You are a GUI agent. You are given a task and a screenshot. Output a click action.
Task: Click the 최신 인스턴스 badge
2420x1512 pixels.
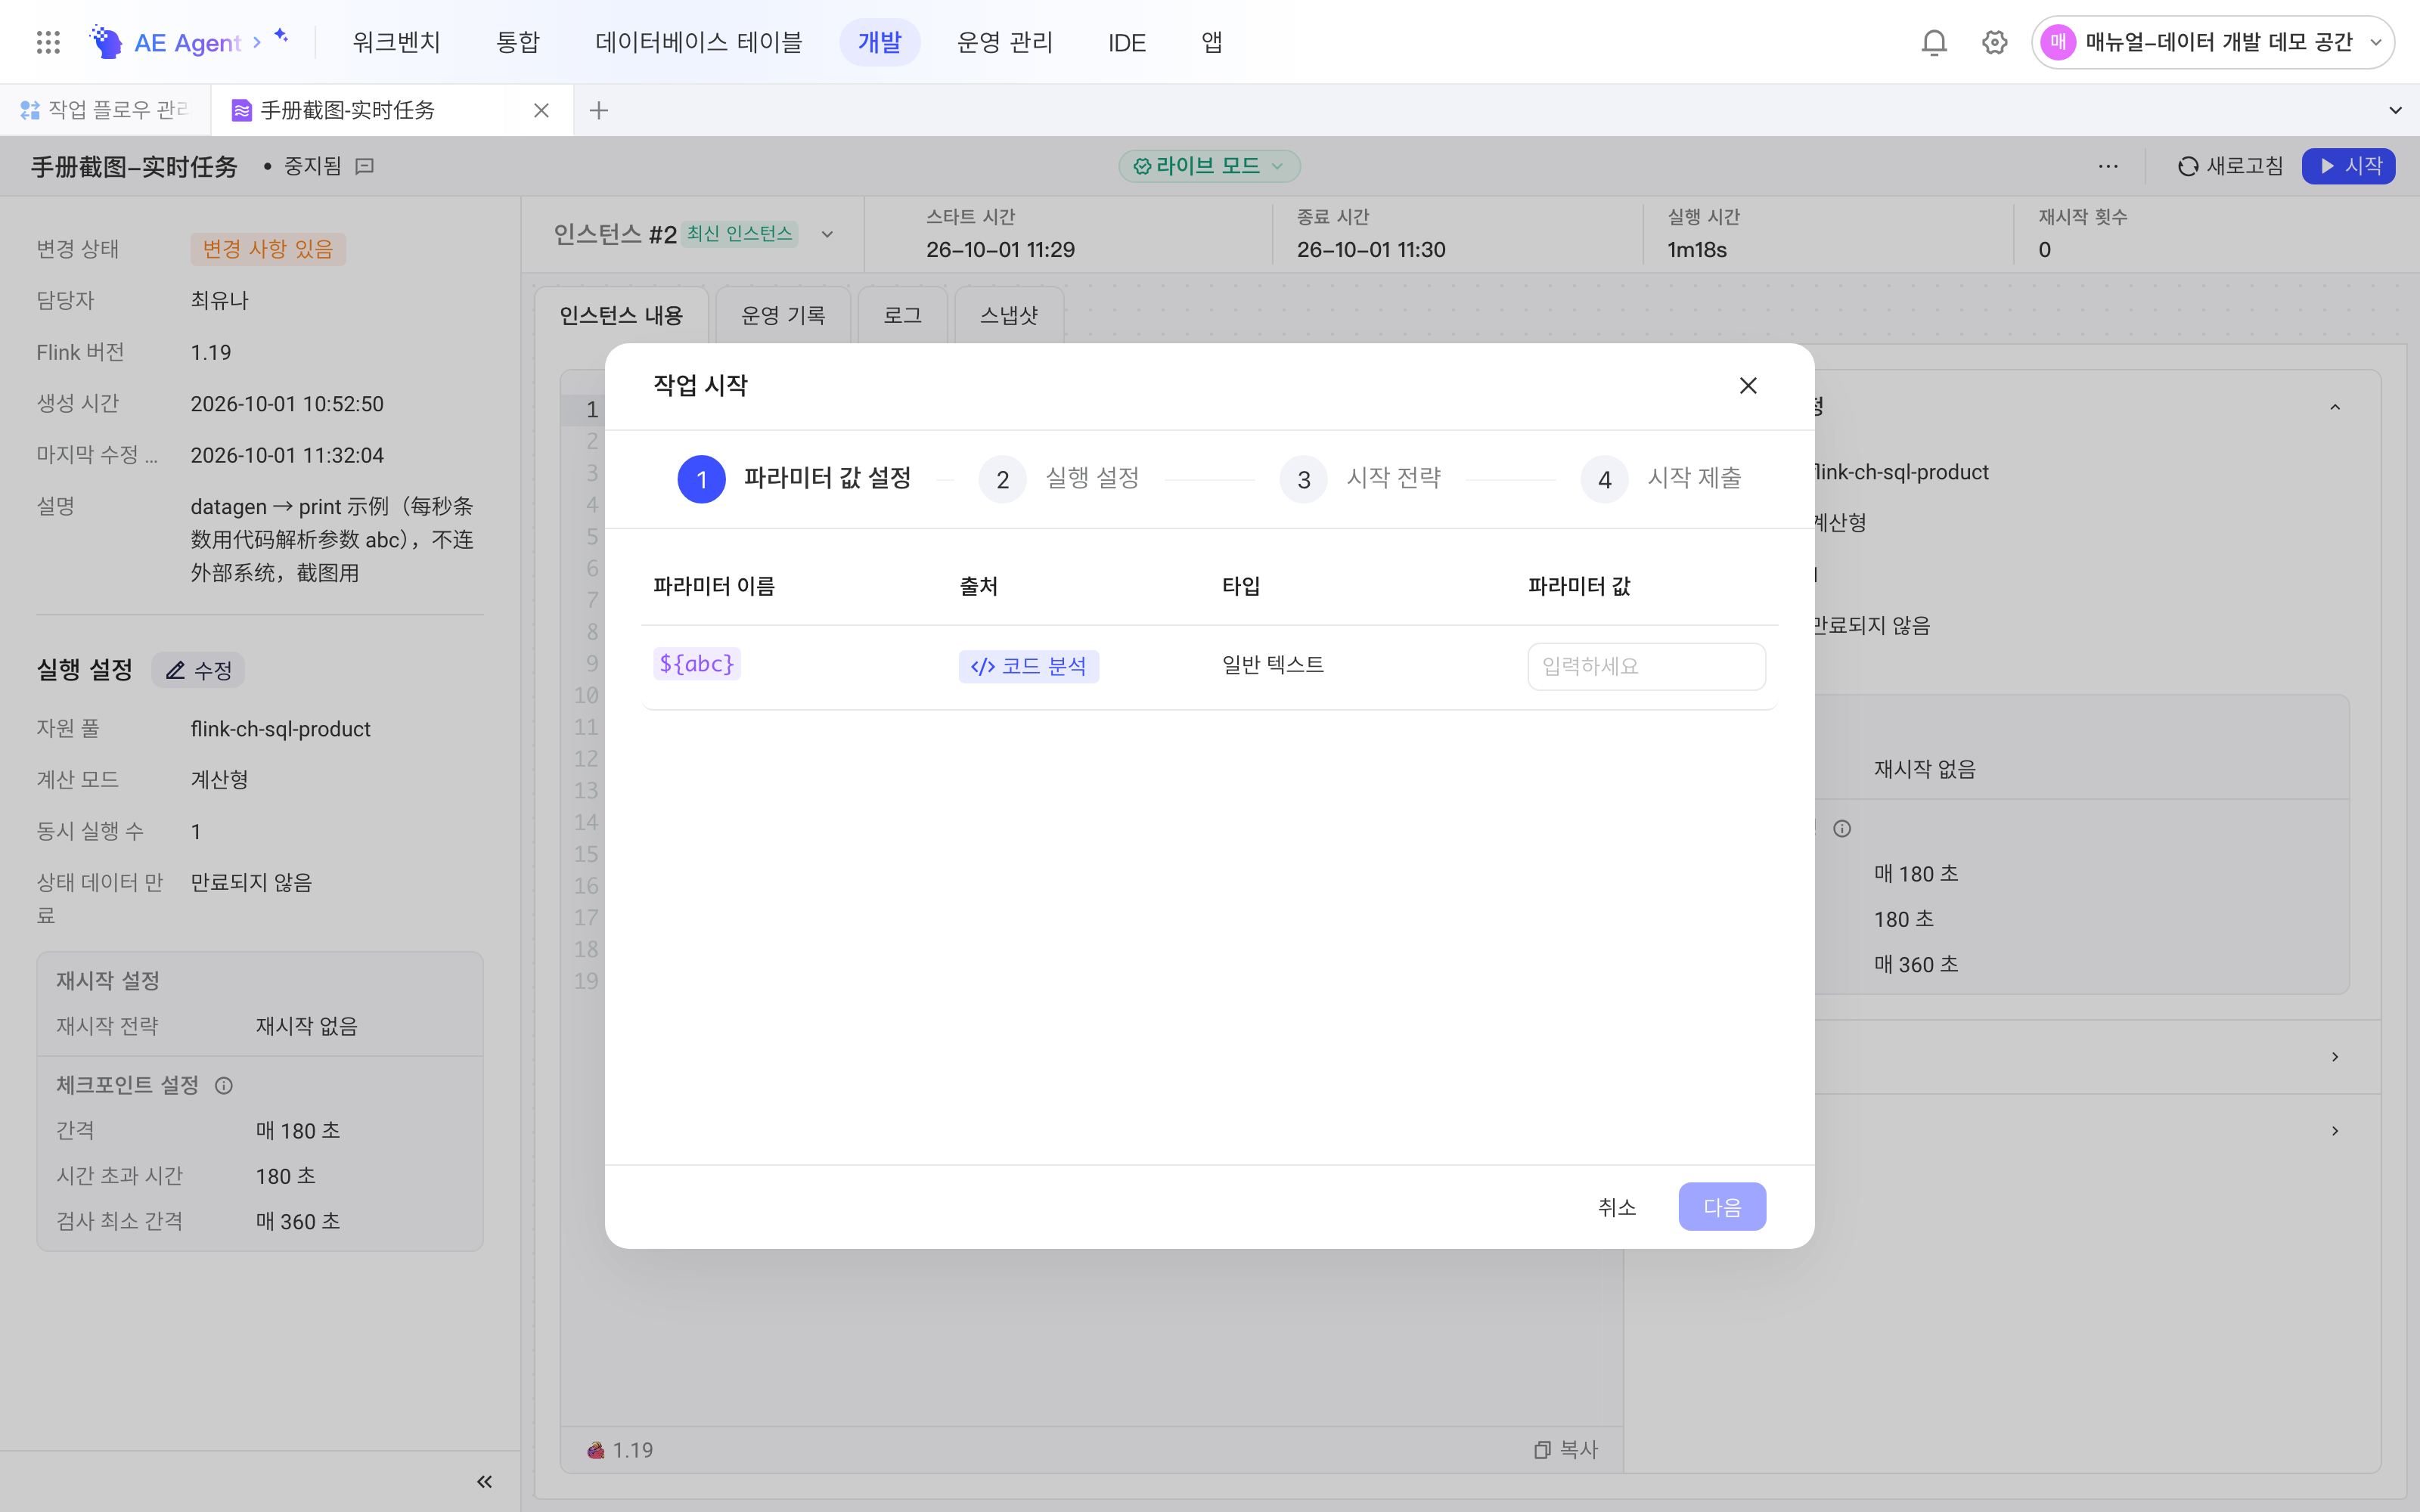tap(739, 234)
